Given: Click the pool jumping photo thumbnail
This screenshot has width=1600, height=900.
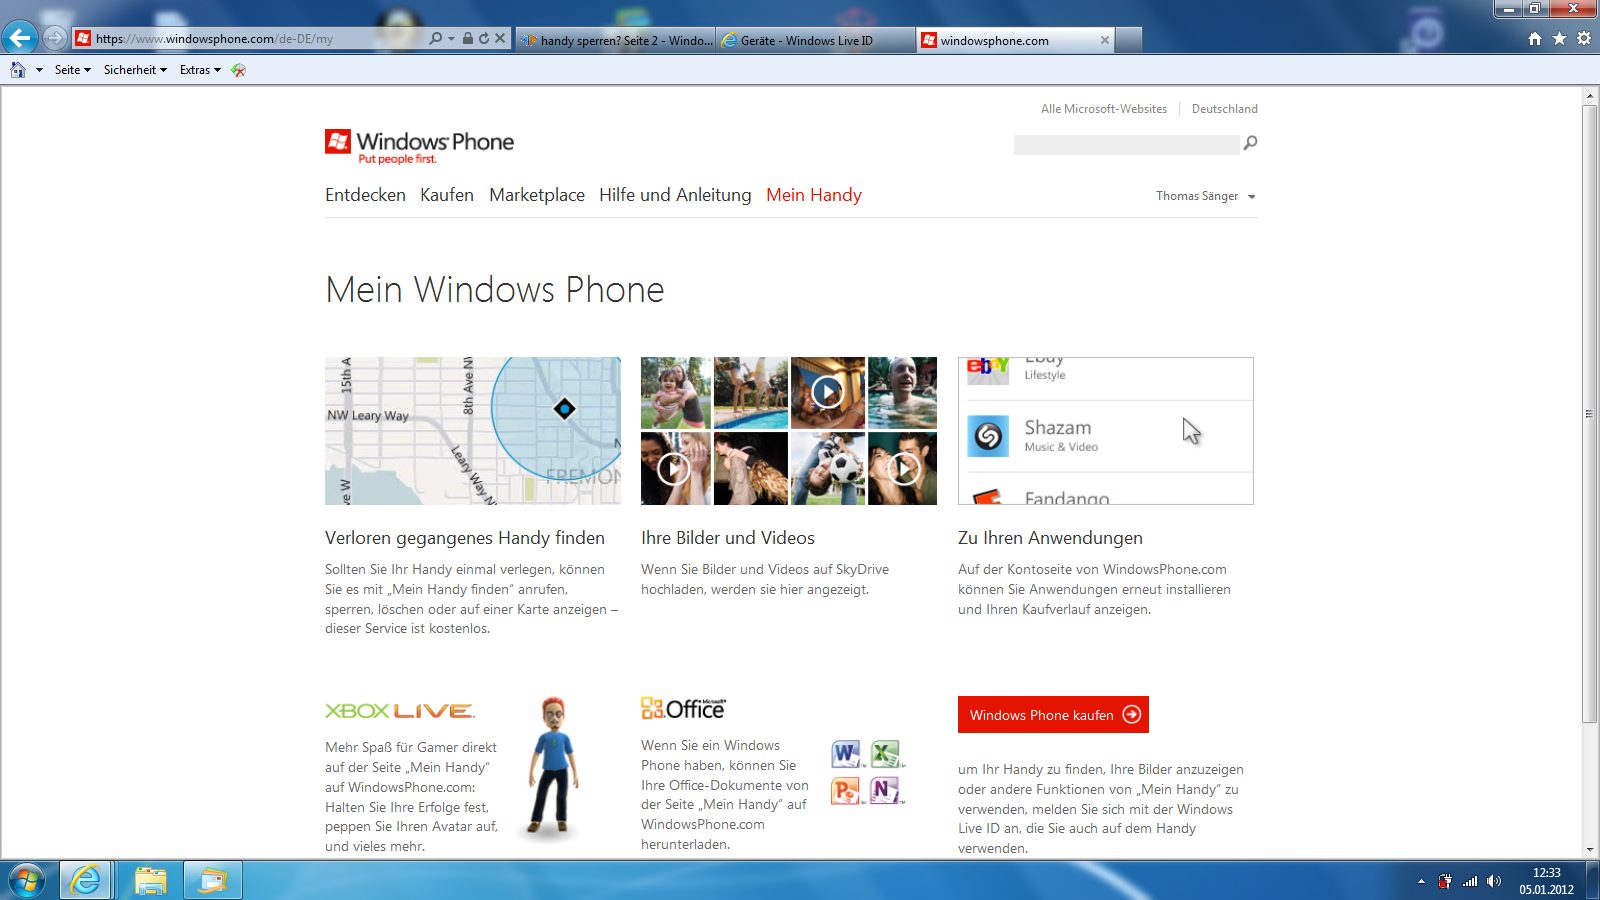Looking at the screenshot, I should coord(751,393).
